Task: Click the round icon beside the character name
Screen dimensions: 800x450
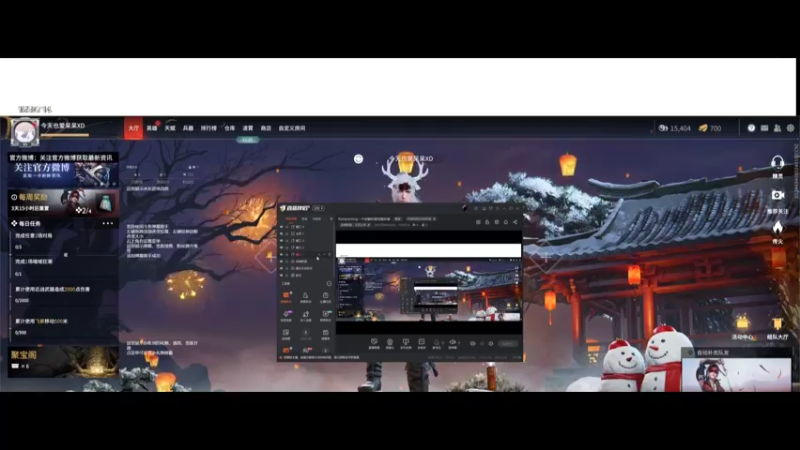Action: [x=359, y=159]
